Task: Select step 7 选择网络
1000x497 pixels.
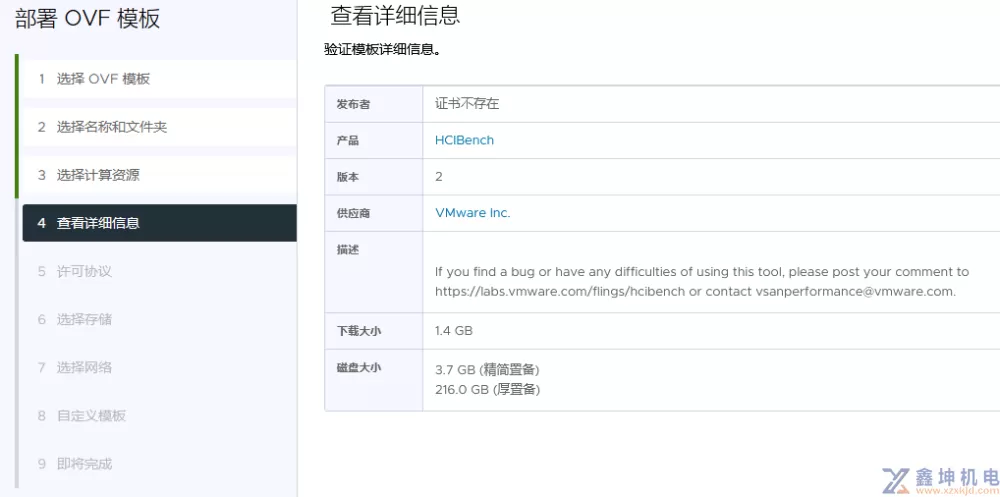Action: pos(159,367)
